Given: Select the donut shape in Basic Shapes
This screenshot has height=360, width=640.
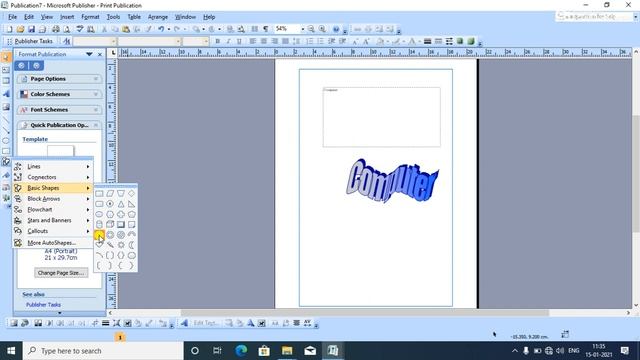Looking at the screenshot, I should click(x=110, y=235).
